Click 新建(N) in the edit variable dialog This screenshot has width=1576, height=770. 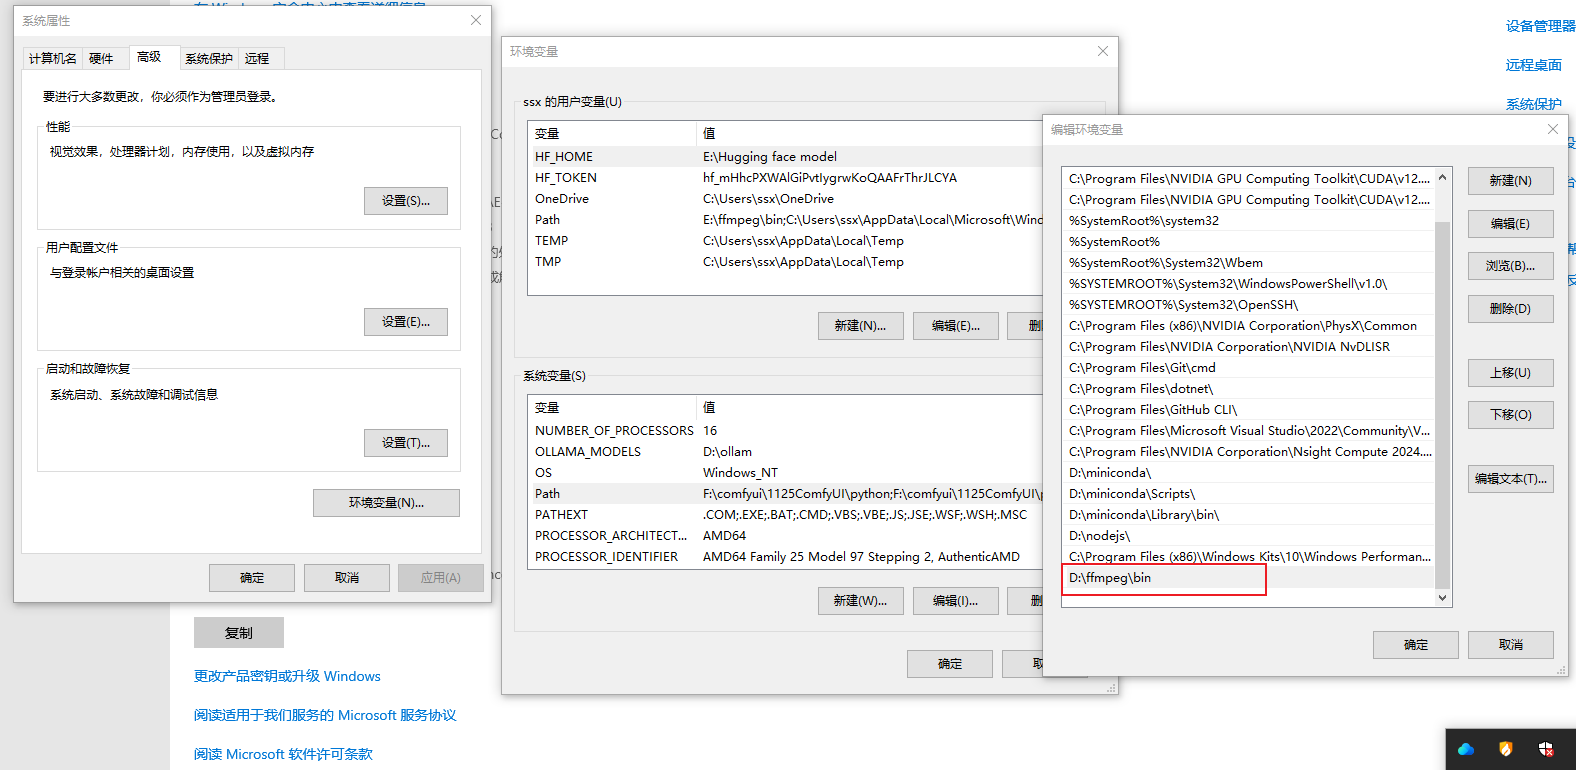coord(1510,181)
